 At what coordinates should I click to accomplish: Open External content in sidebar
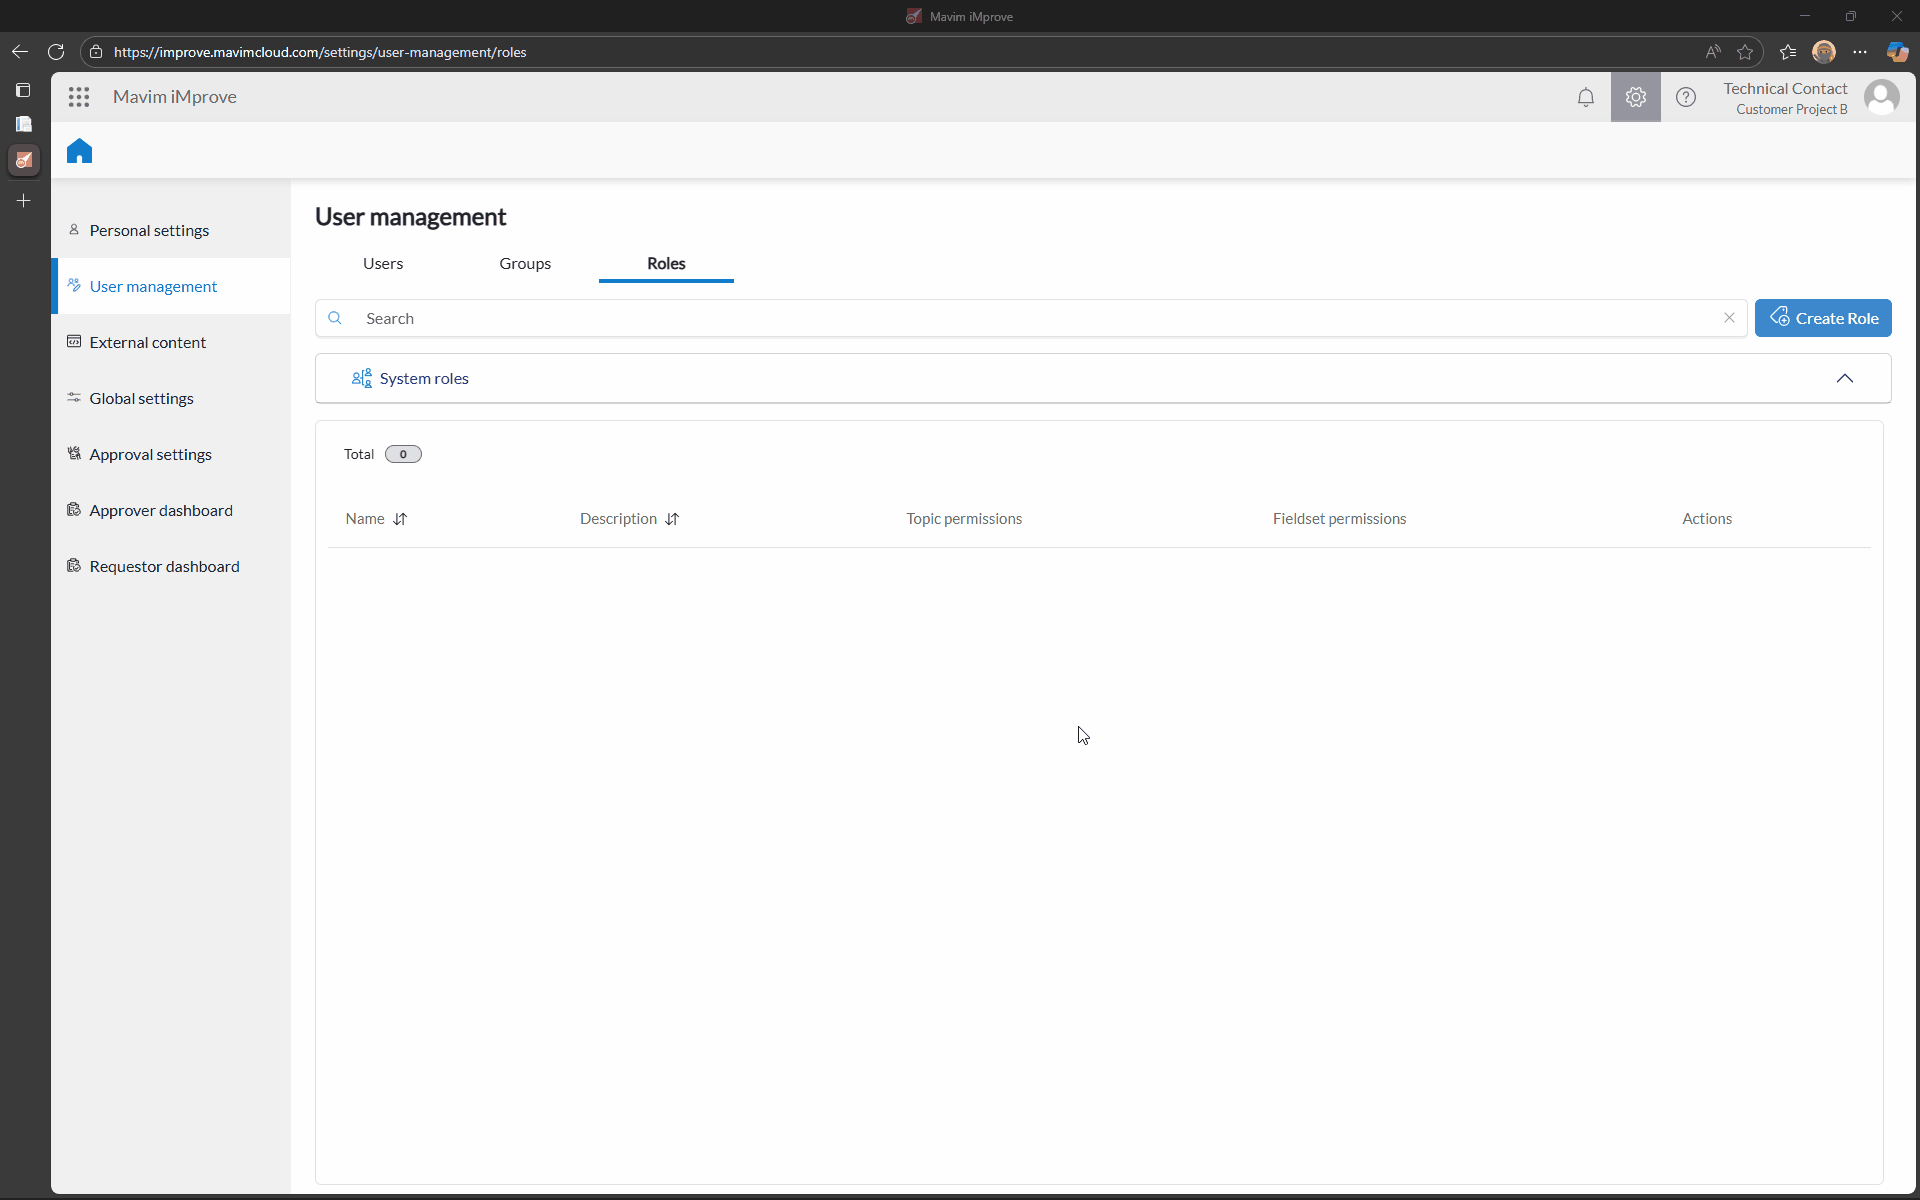click(147, 343)
